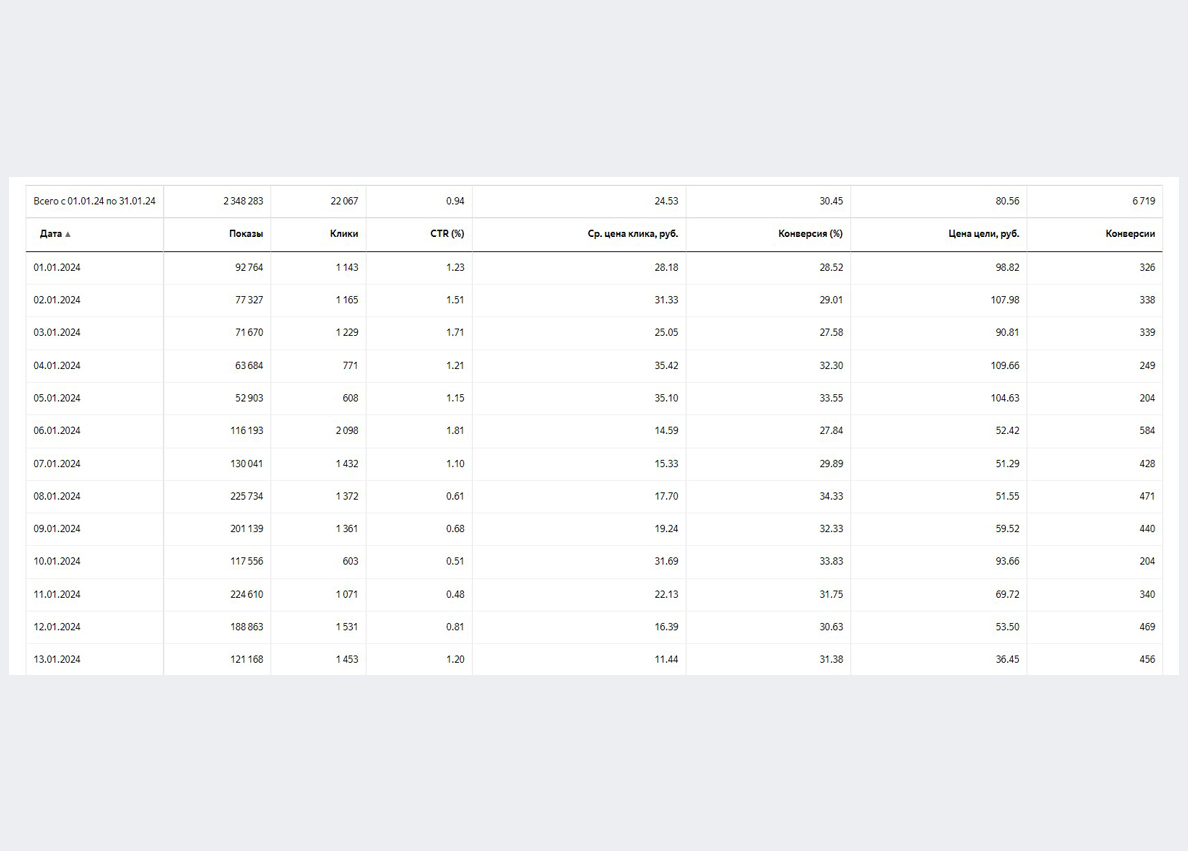Click the 2 098 clicks cell
Screen dimensions: 1188x851
[346, 431]
